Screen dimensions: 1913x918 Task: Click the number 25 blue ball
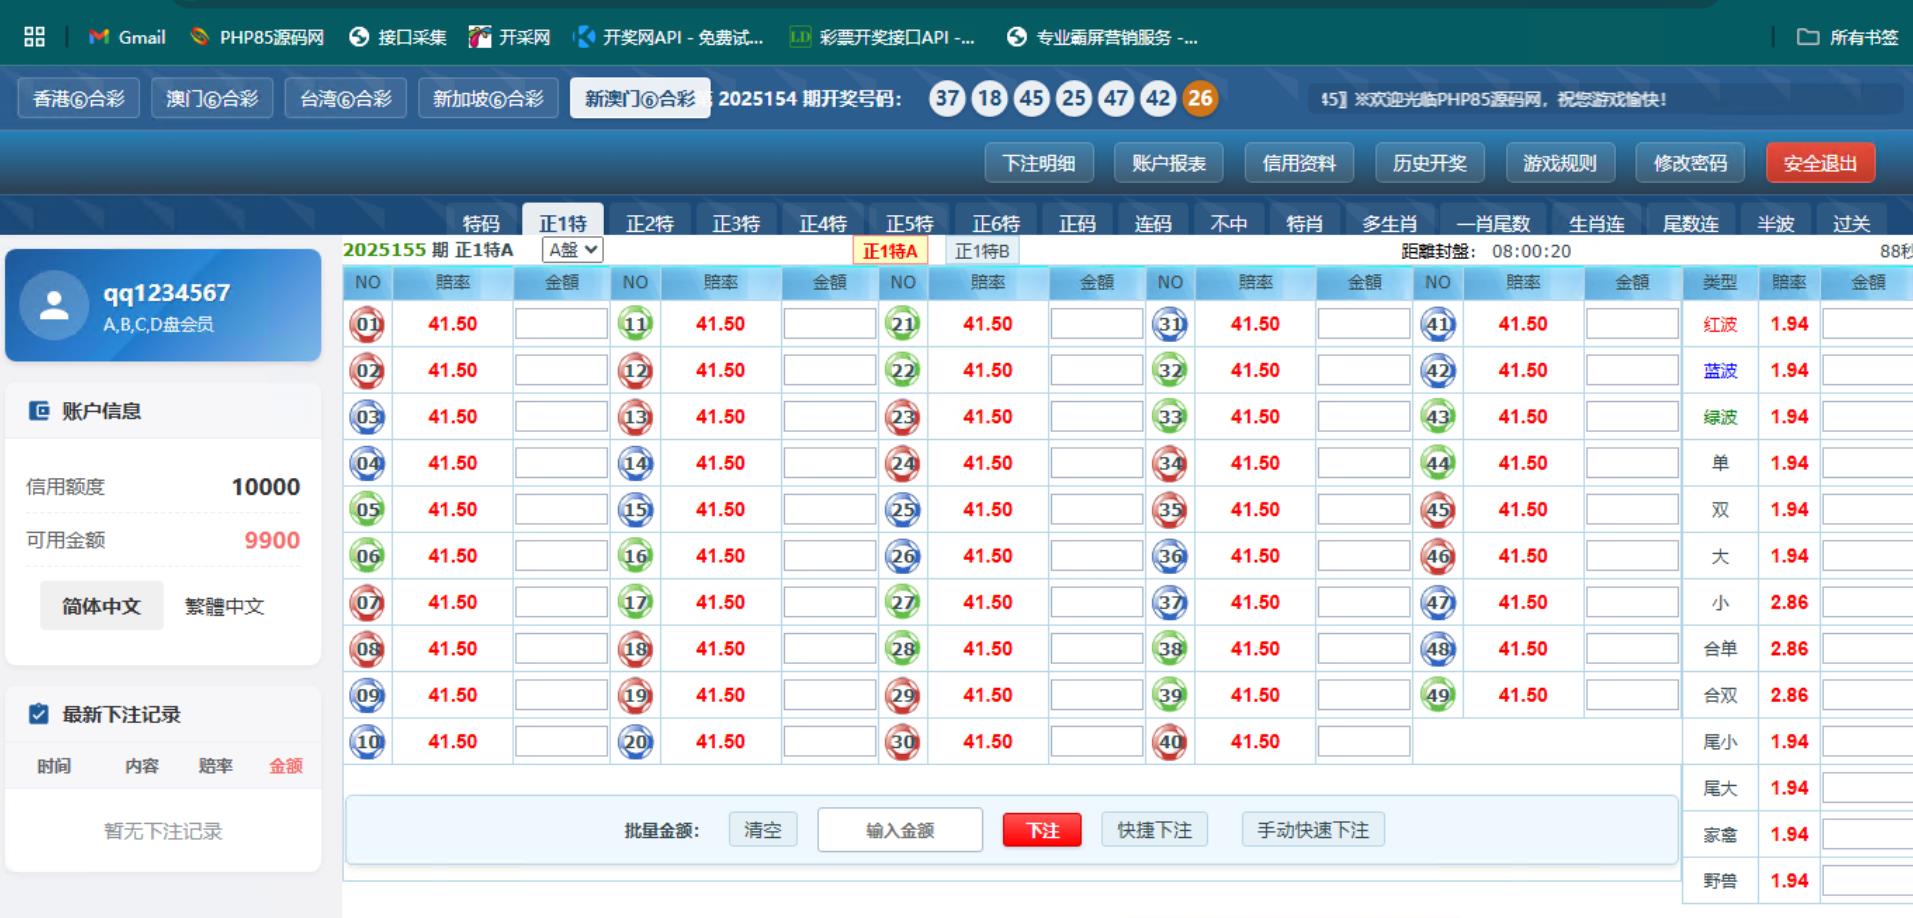coord(903,510)
